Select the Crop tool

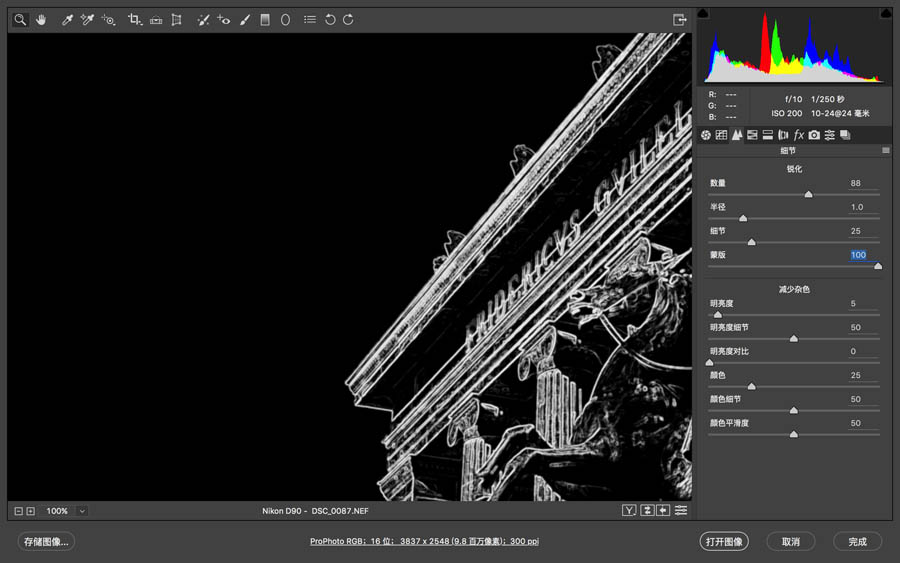134,20
